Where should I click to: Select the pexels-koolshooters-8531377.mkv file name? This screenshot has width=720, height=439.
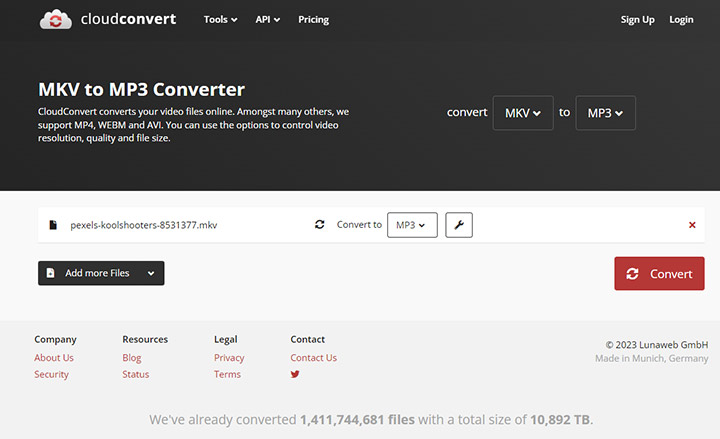click(x=143, y=225)
